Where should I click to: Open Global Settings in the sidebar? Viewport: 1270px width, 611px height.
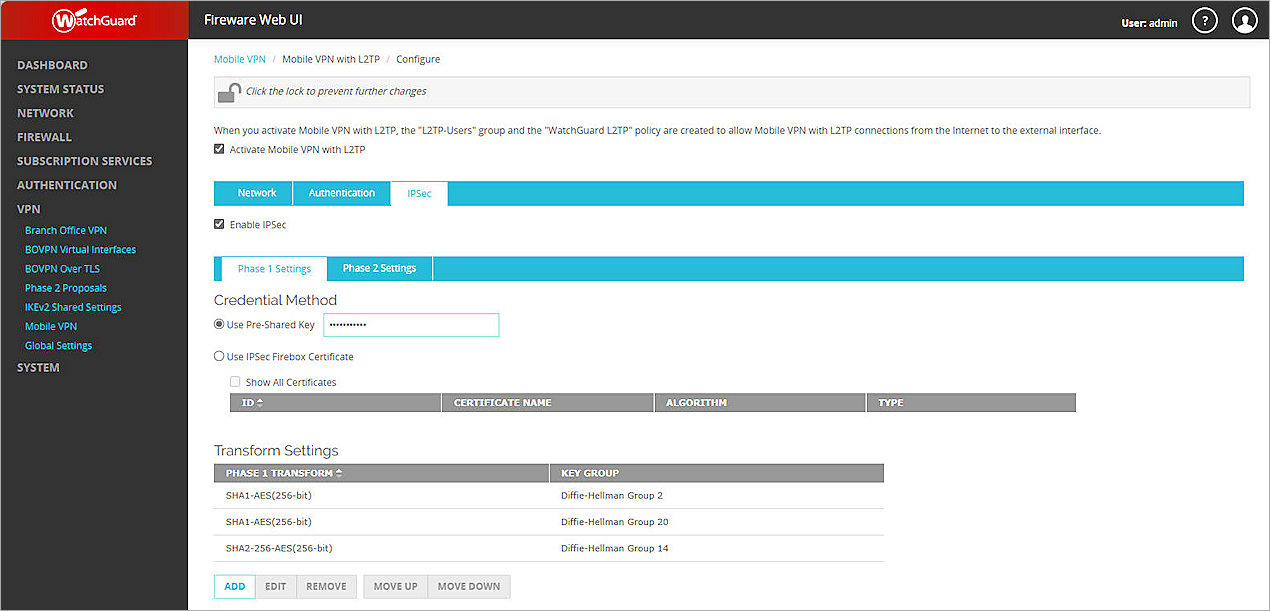coord(58,345)
